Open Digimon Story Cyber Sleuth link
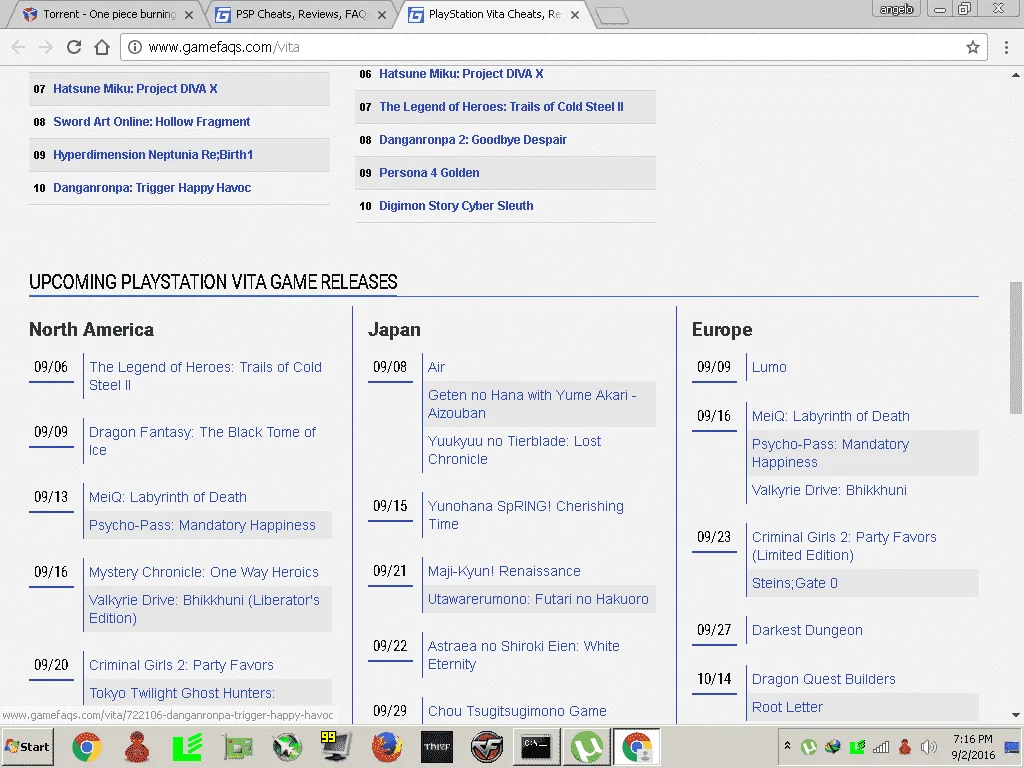1024x768 pixels. pos(456,206)
